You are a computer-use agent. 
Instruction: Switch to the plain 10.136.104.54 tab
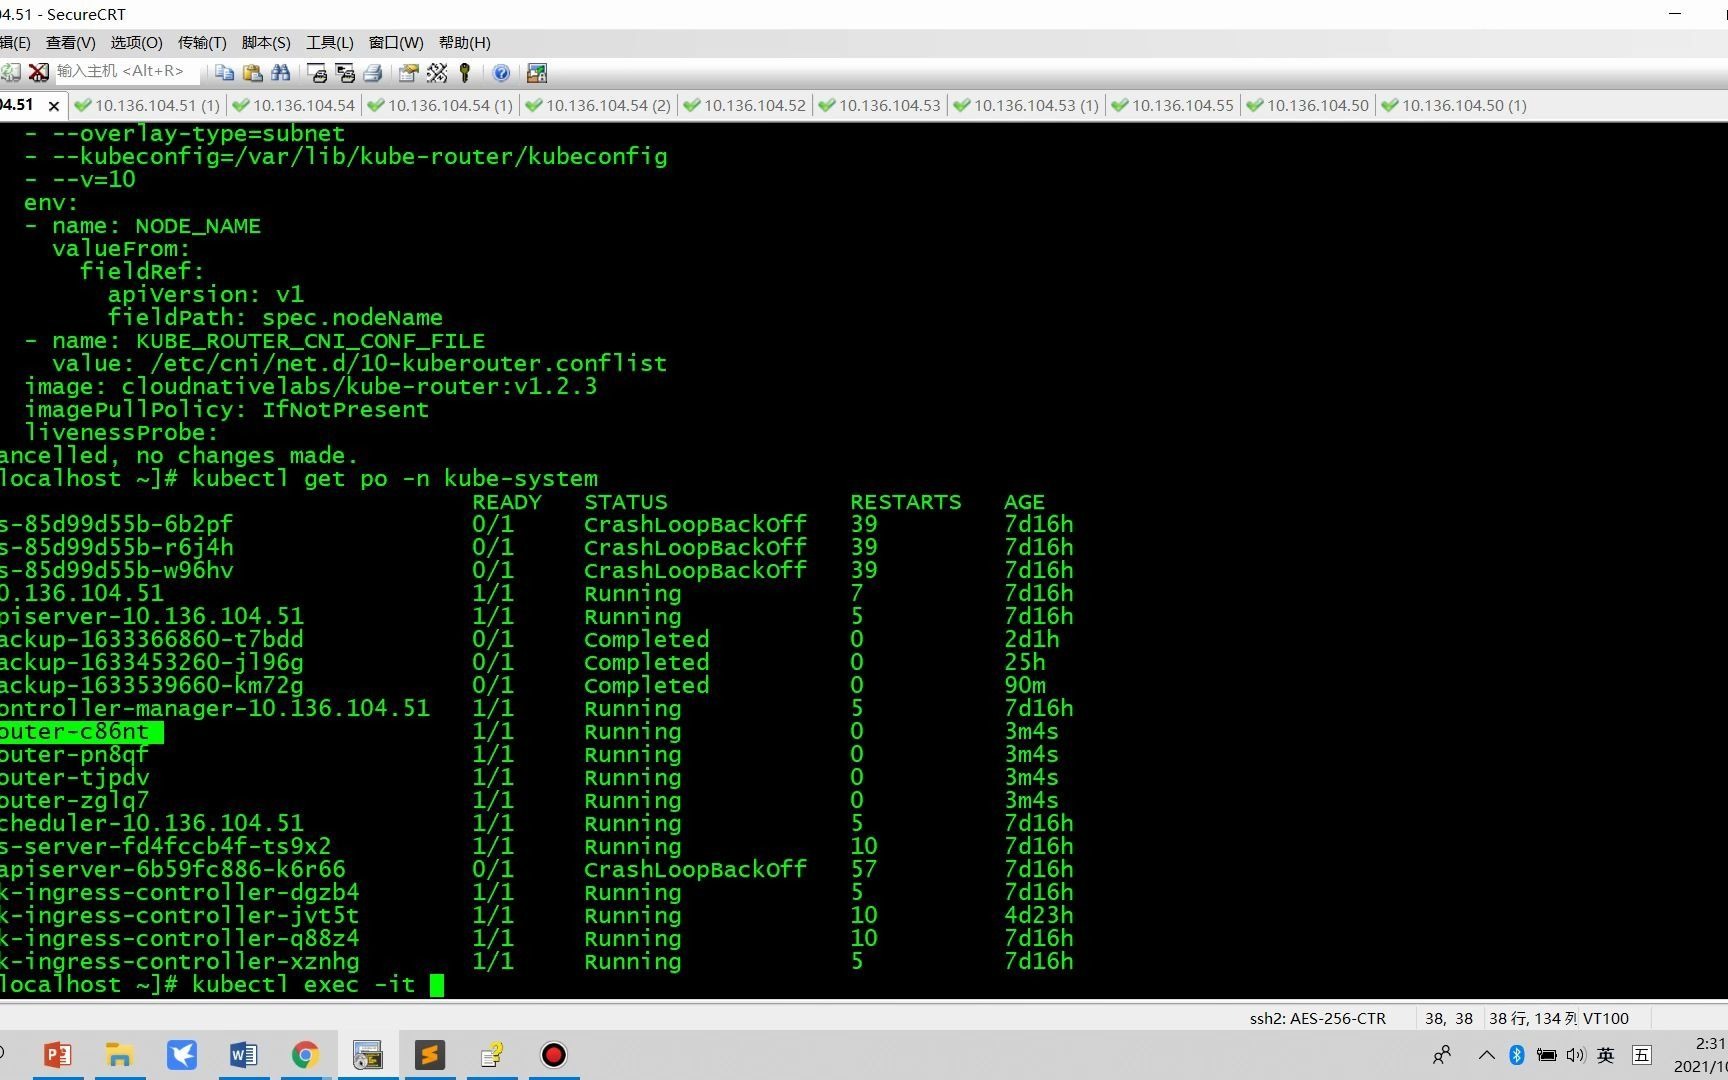[x=294, y=105]
